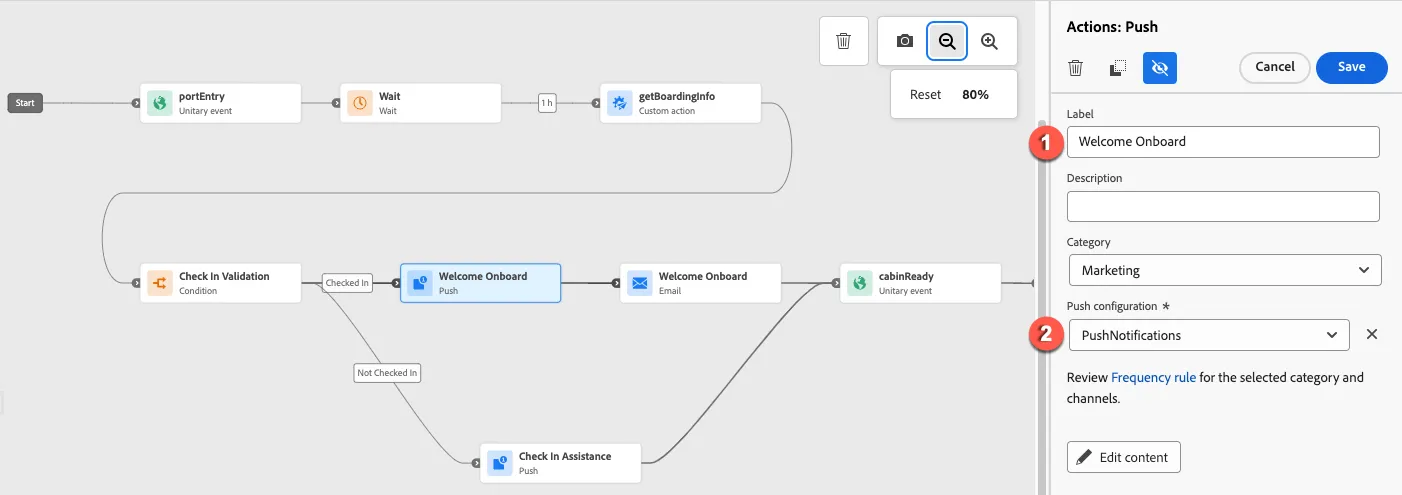Select the cabinReady globe event icon
Viewport: 1402px width, 495px height.
859,283
